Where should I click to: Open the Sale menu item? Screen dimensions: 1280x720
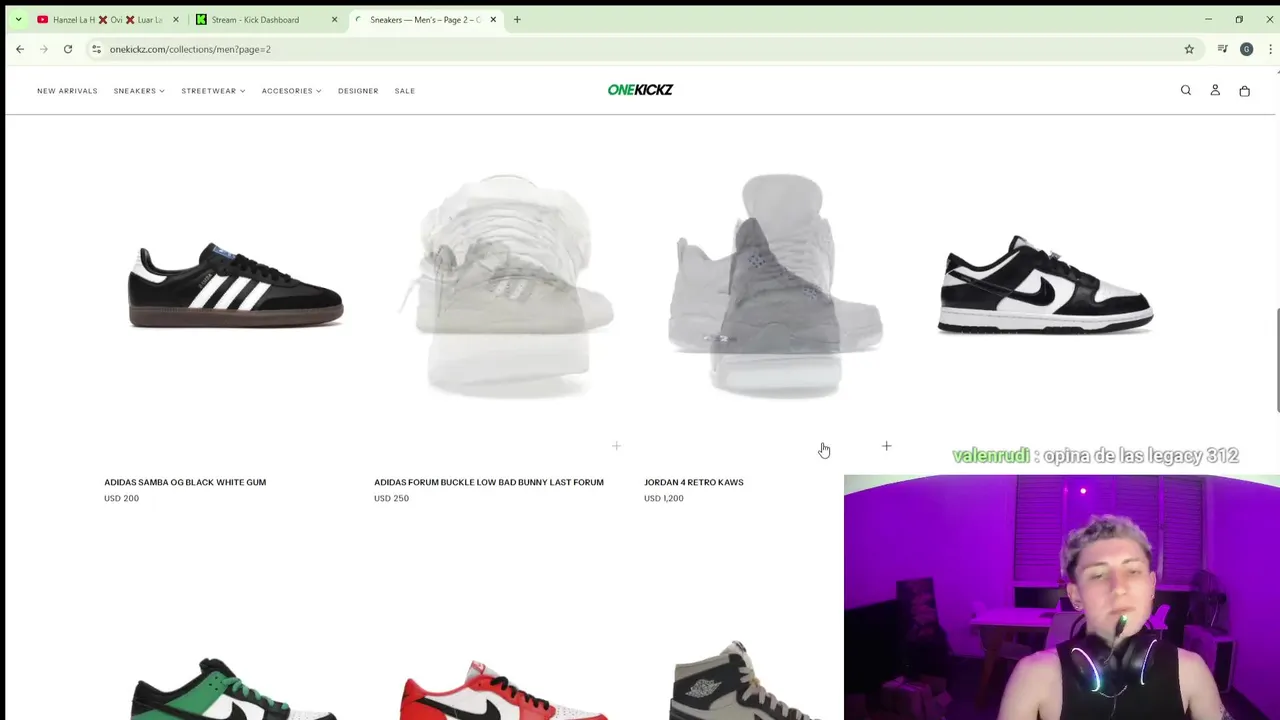(x=404, y=91)
